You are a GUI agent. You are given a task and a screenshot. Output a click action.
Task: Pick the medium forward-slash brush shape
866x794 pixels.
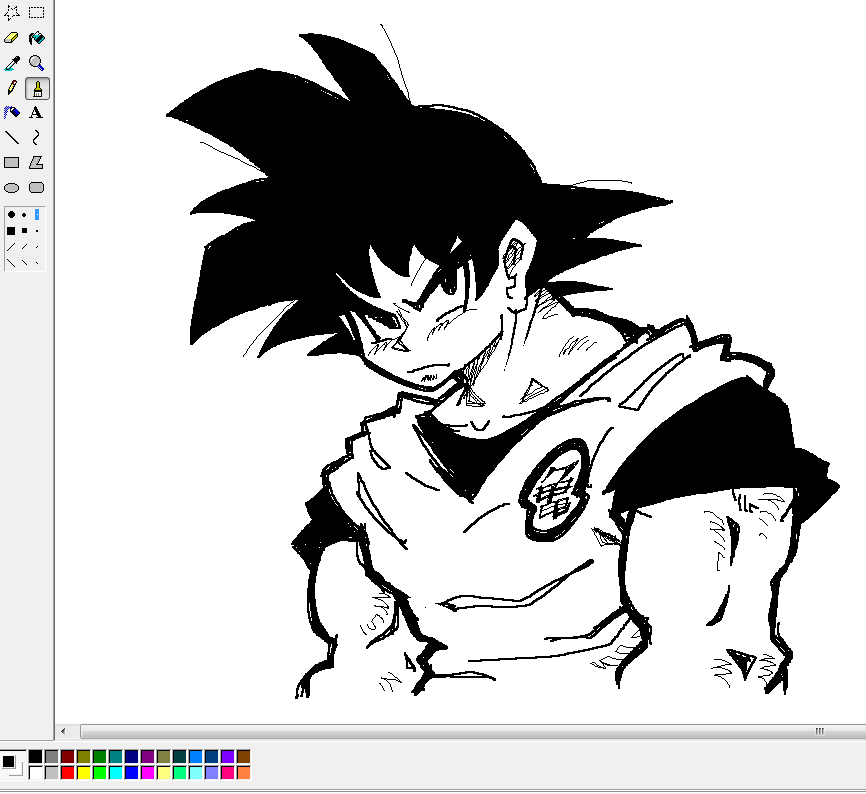tap(24, 247)
